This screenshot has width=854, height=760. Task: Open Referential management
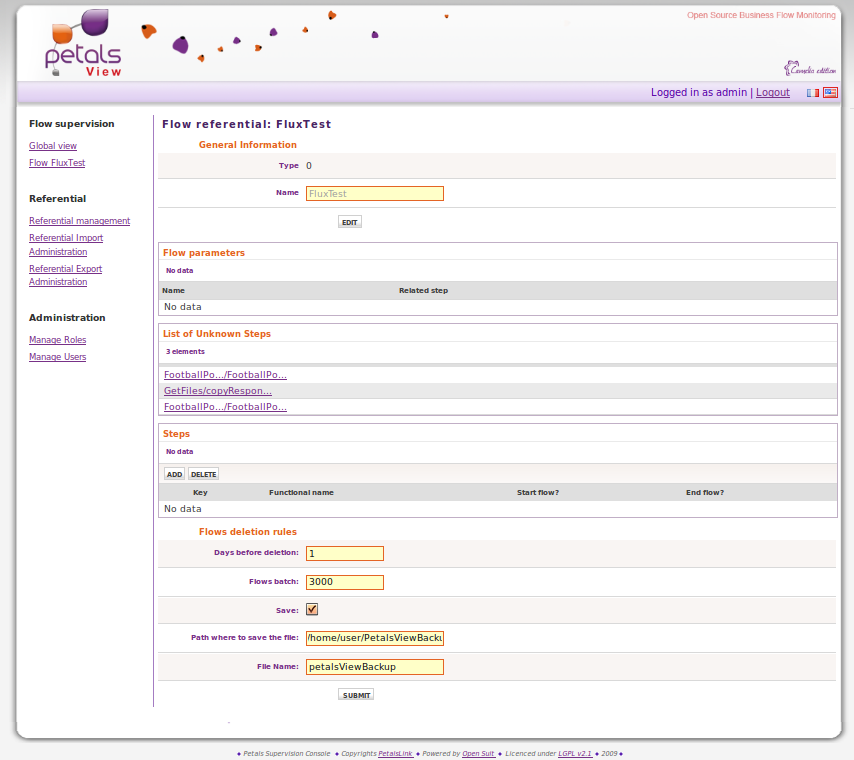(x=79, y=221)
